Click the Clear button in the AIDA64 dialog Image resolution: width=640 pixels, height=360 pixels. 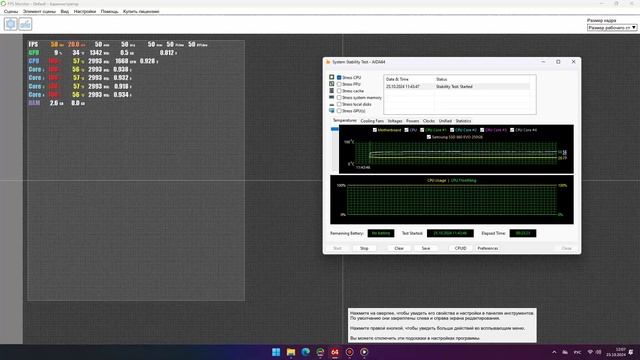(399, 248)
